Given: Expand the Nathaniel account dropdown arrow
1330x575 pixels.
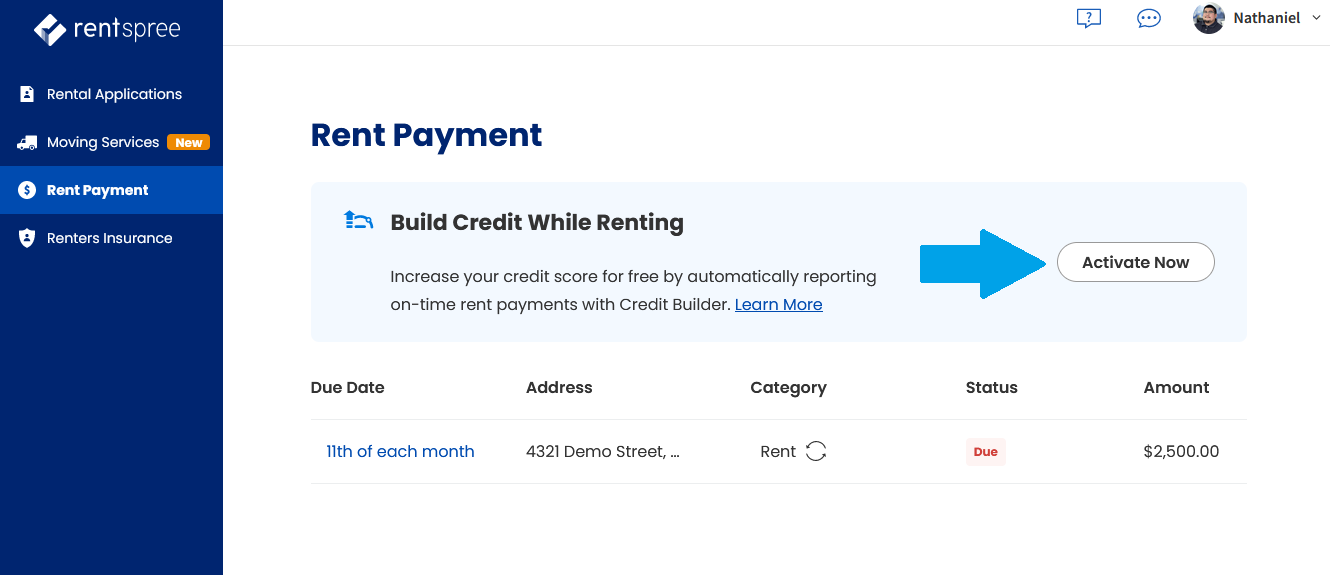Looking at the screenshot, I should click(x=1315, y=18).
